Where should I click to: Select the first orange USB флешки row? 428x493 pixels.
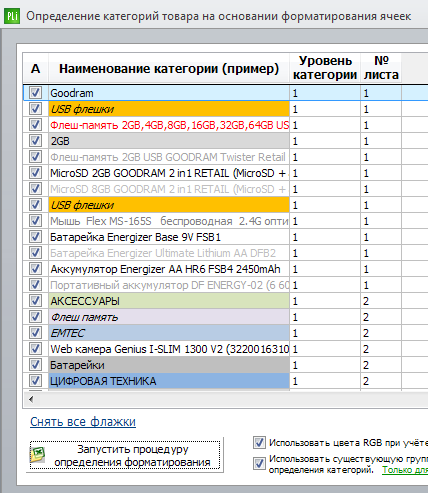tap(169, 109)
